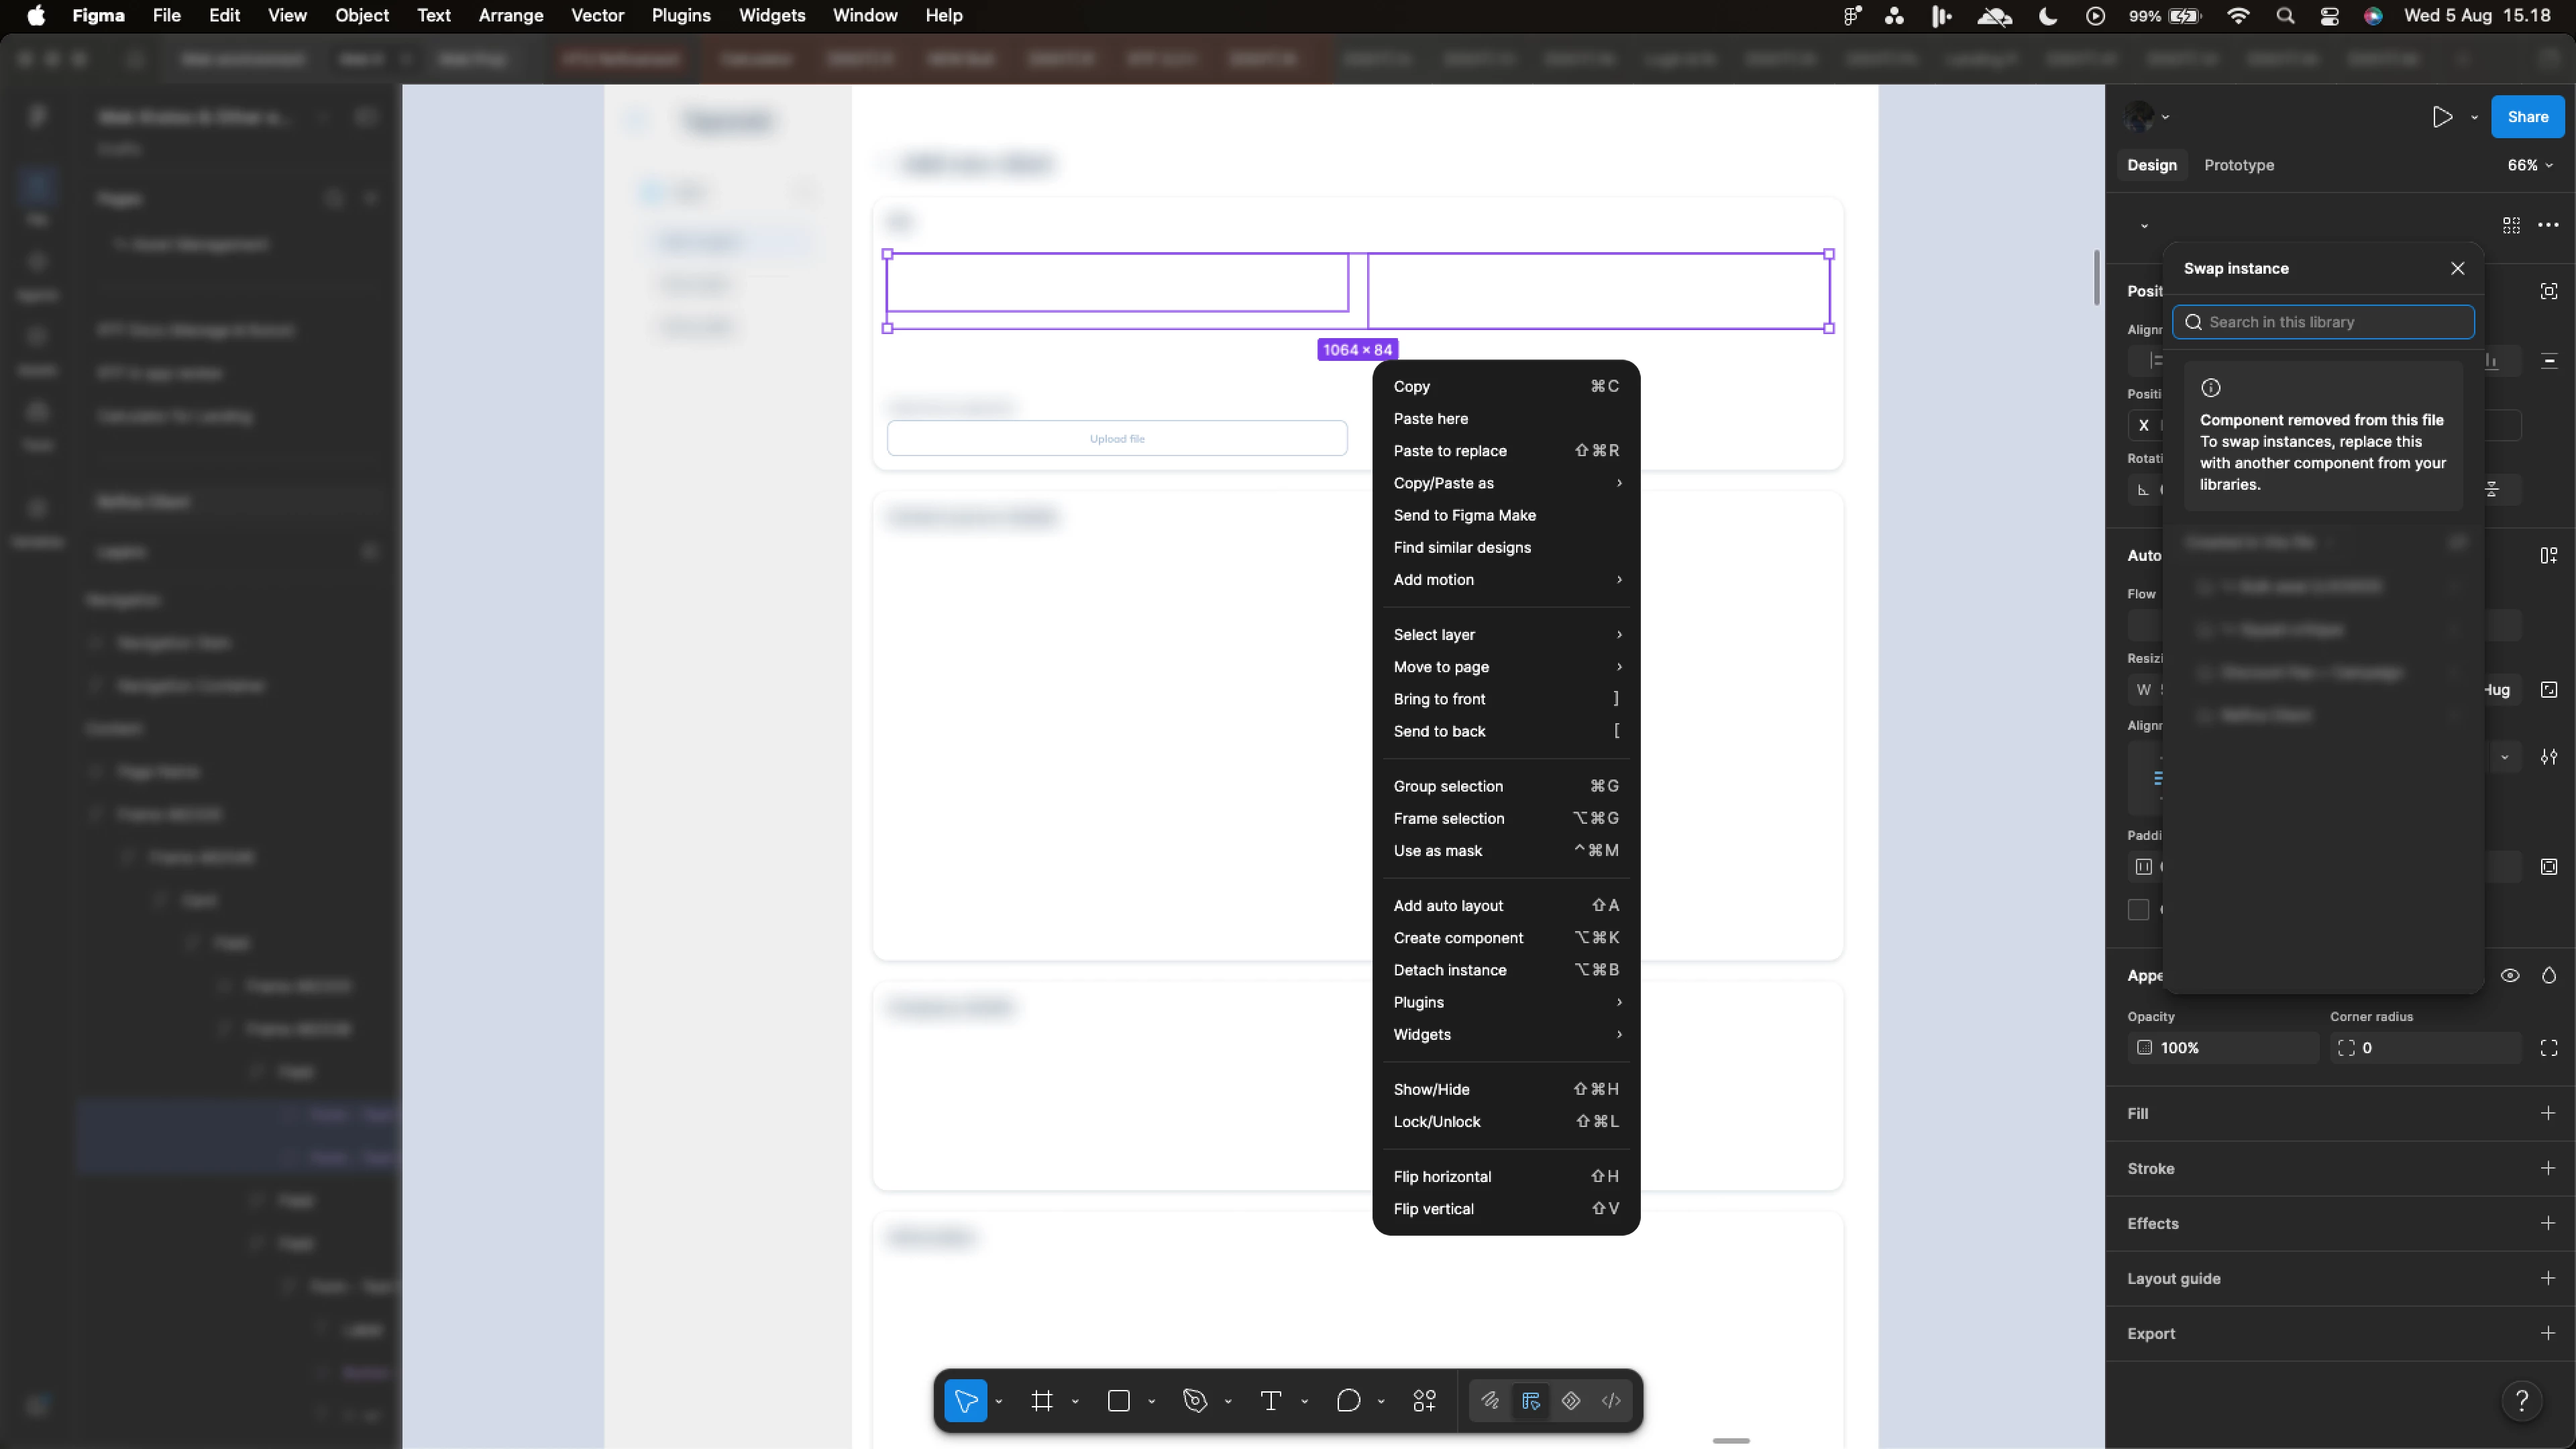The image size is (2576, 1449).
Task: Choose Copy from the context menu
Action: [1506, 387]
